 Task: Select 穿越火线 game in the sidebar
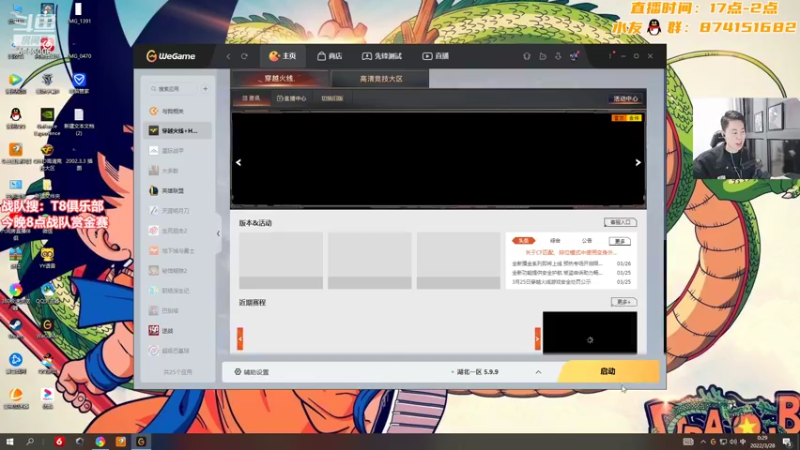point(178,131)
